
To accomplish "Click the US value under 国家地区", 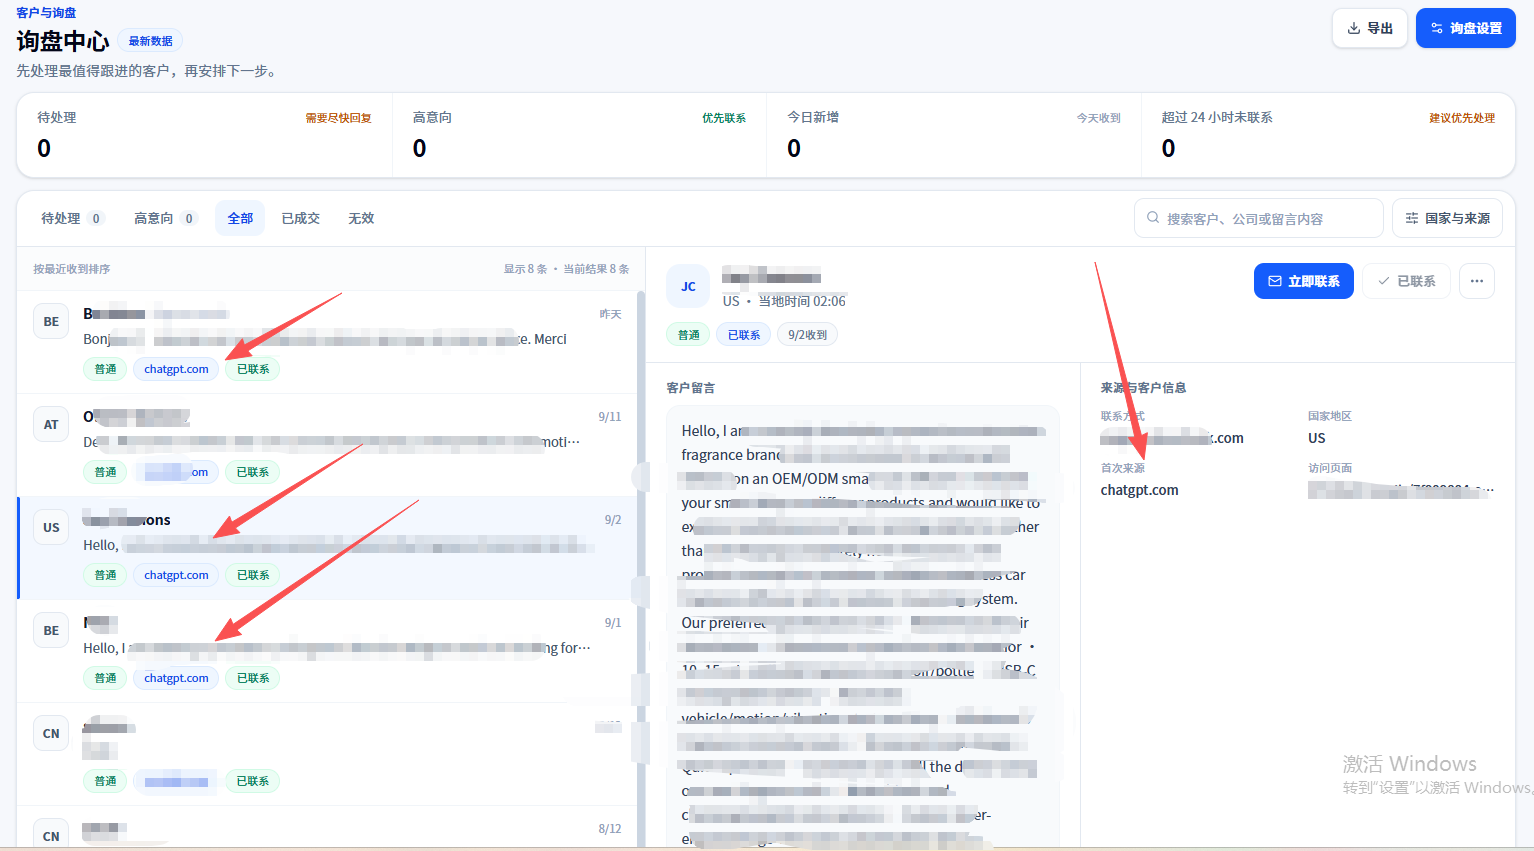I will point(1317,438).
